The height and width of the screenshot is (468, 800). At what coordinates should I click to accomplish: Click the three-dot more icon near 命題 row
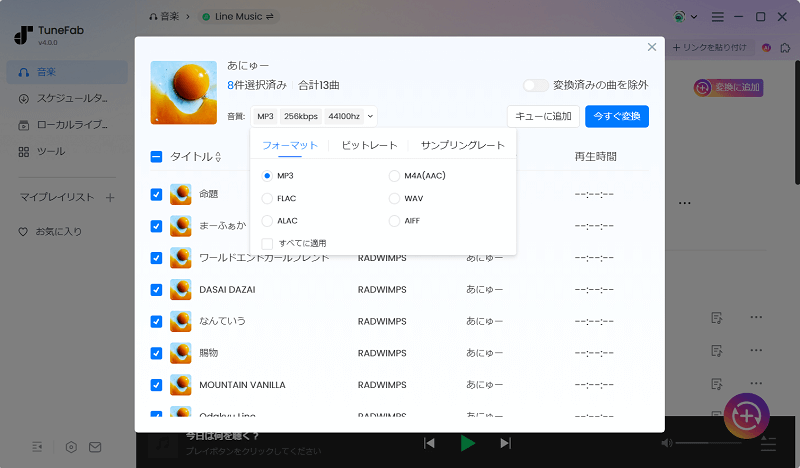(x=684, y=203)
